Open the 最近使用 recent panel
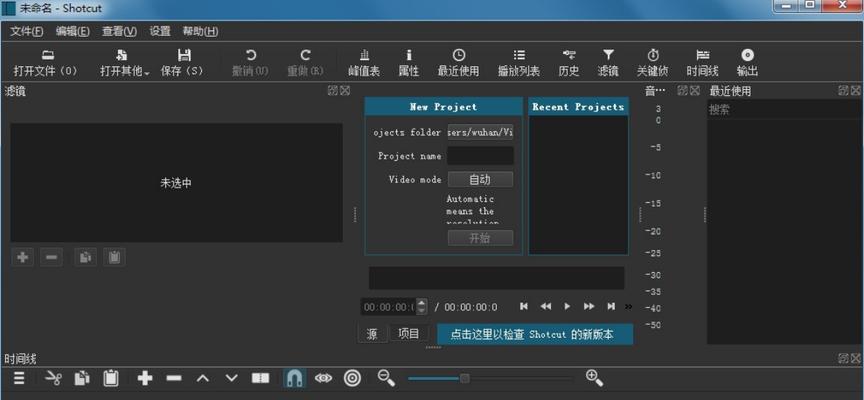This screenshot has height=400, width=864. click(458, 63)
